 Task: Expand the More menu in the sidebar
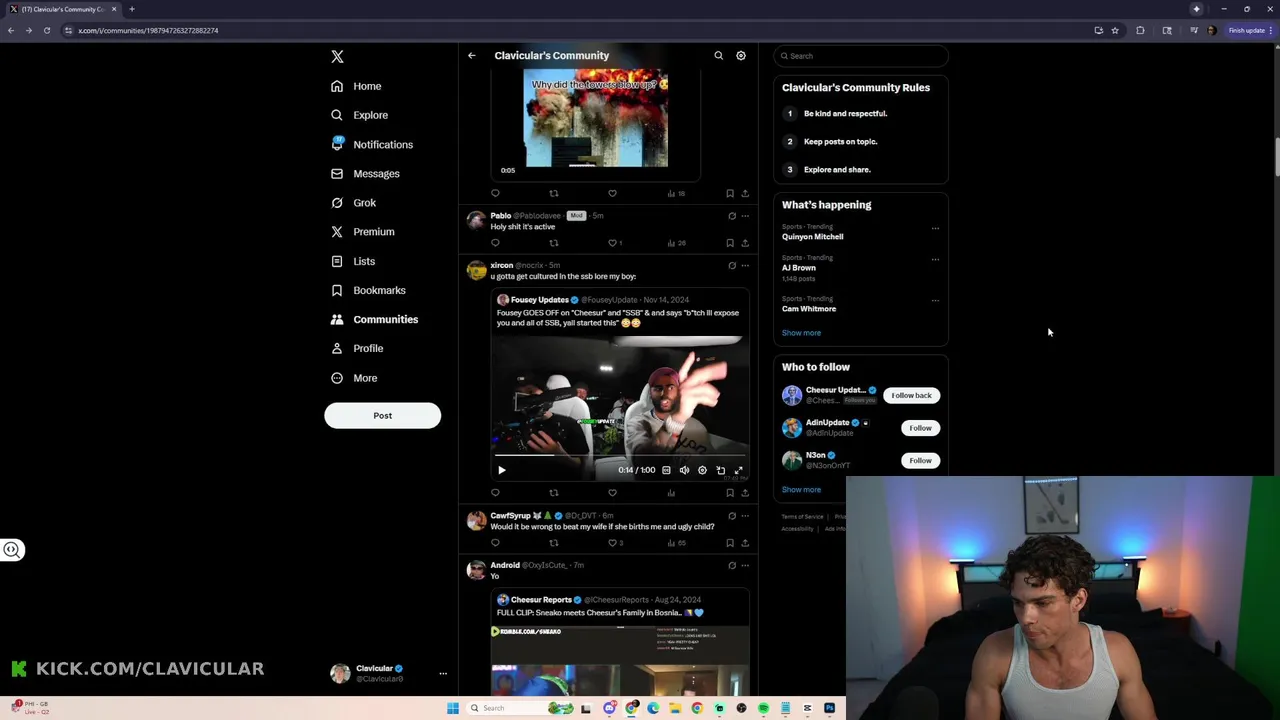coord(354,378)
